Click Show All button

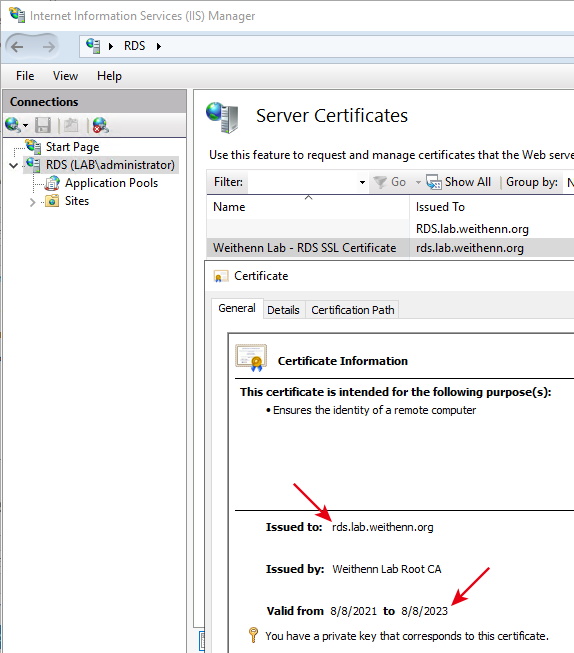[459, 182]
